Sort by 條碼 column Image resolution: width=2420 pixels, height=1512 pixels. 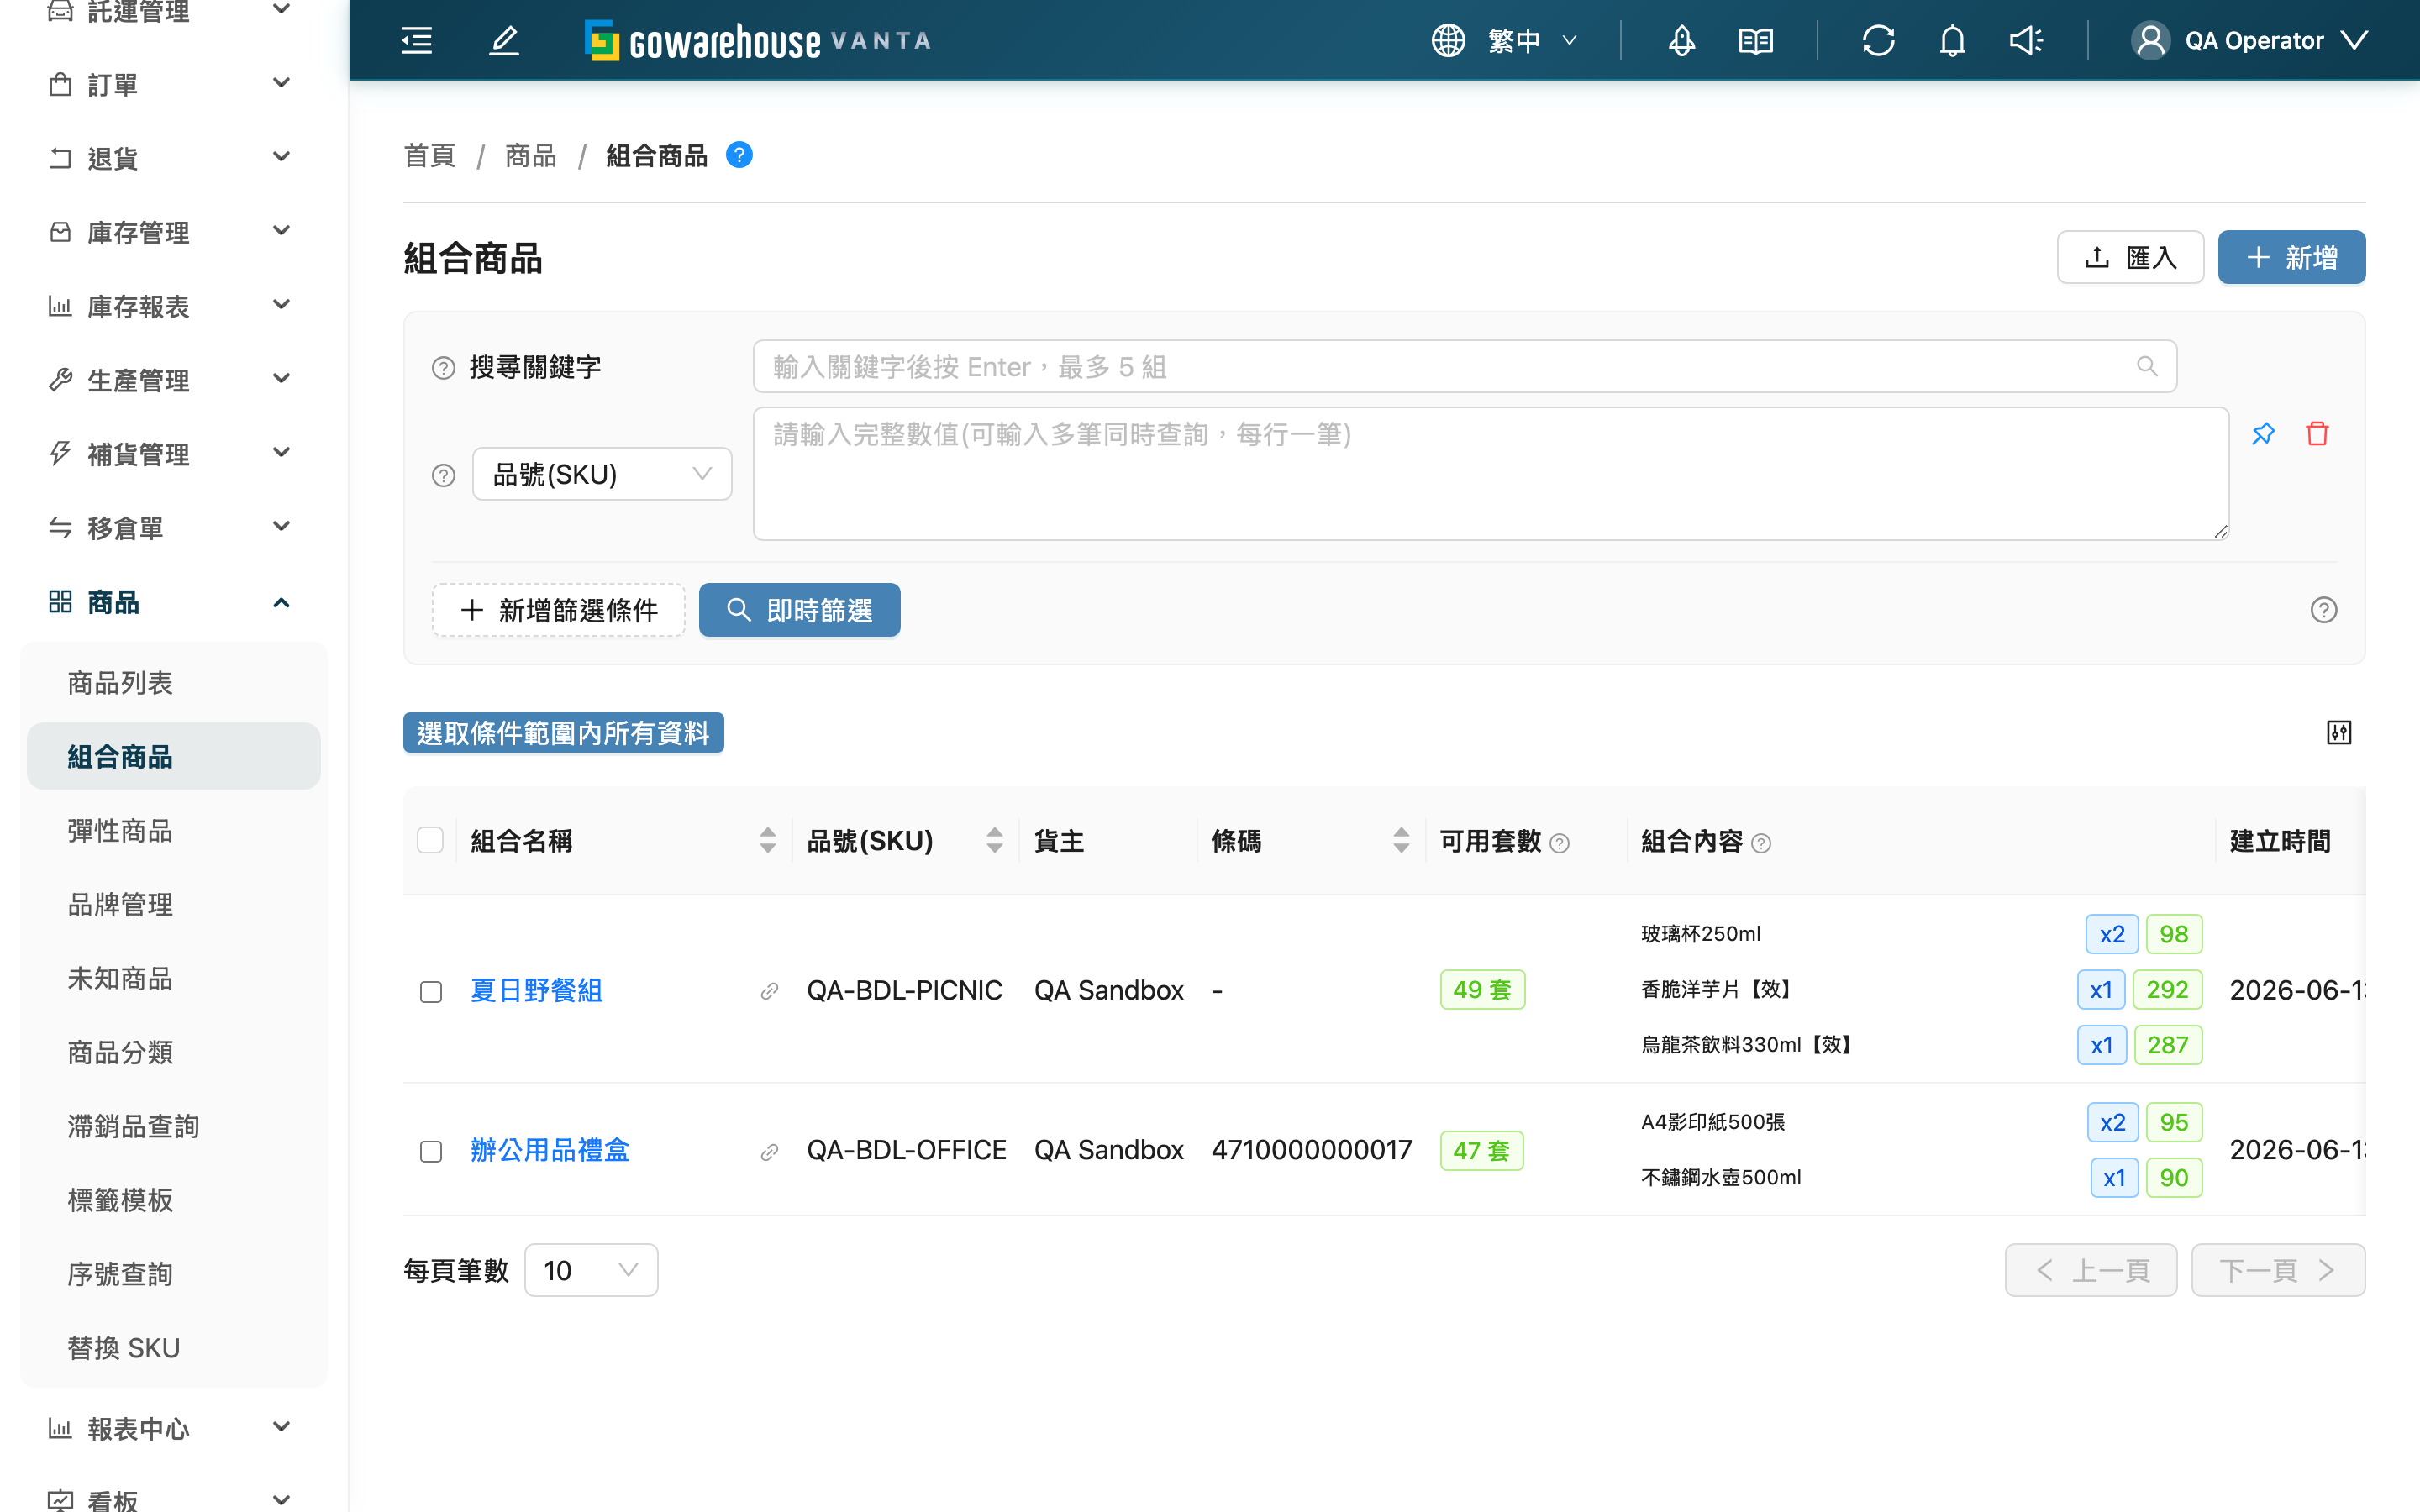tap(1401, 840)
